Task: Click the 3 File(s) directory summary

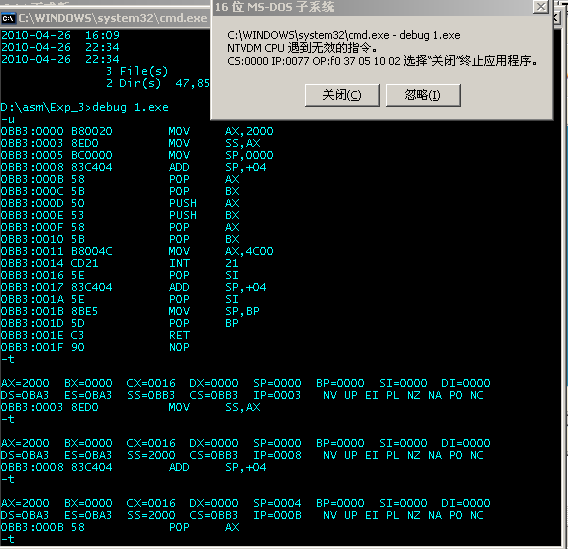Action: pos(137,71)
